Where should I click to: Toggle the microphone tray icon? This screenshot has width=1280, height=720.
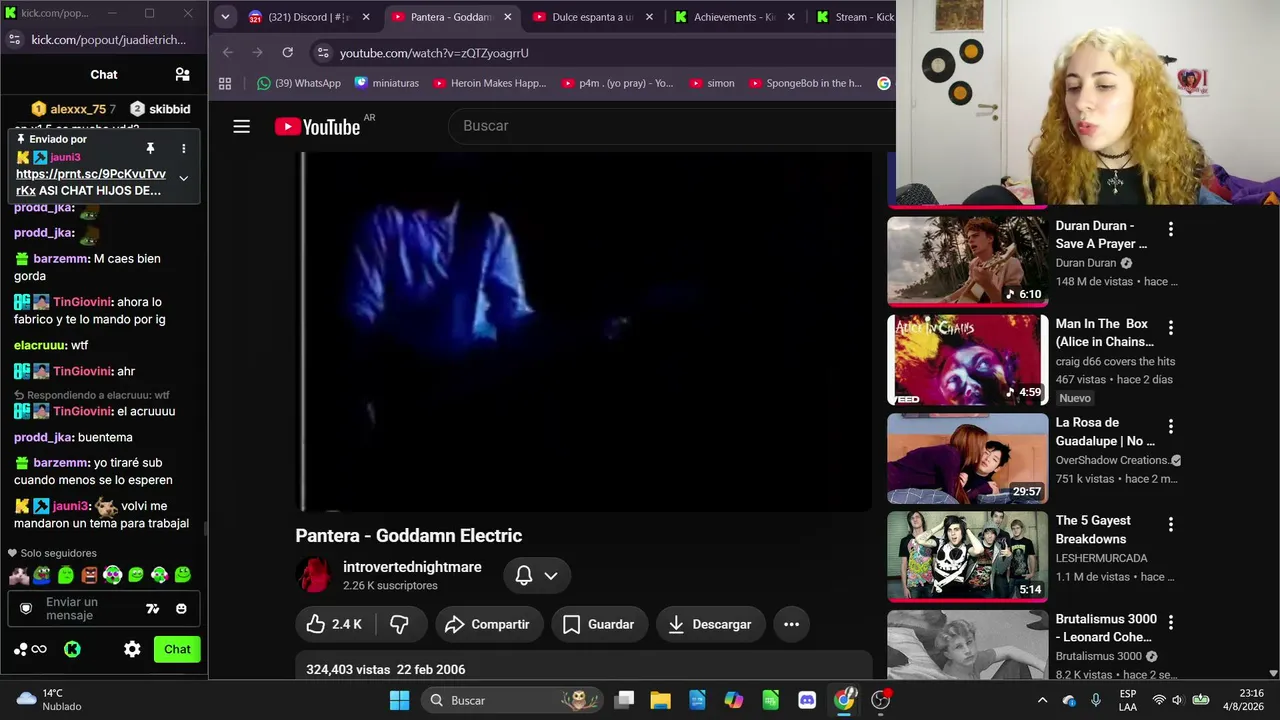coord(1096,700)
